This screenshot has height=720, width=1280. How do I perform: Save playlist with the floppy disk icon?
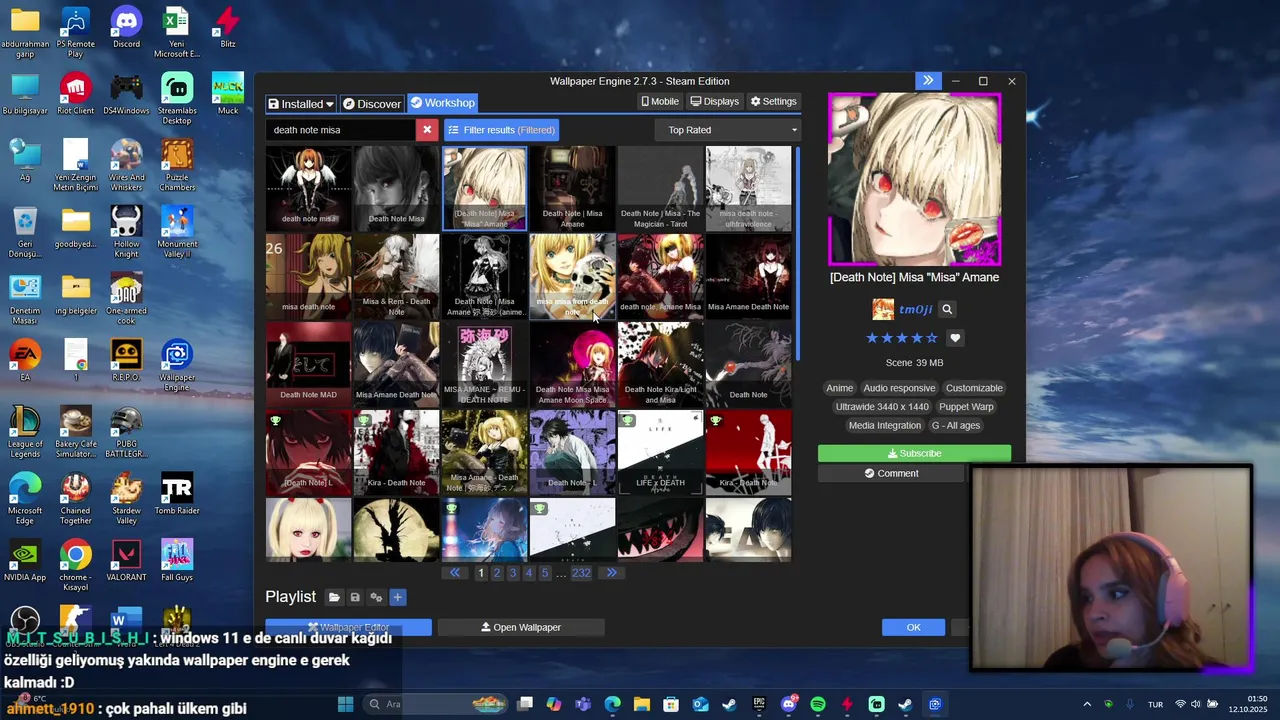(355, 597)
